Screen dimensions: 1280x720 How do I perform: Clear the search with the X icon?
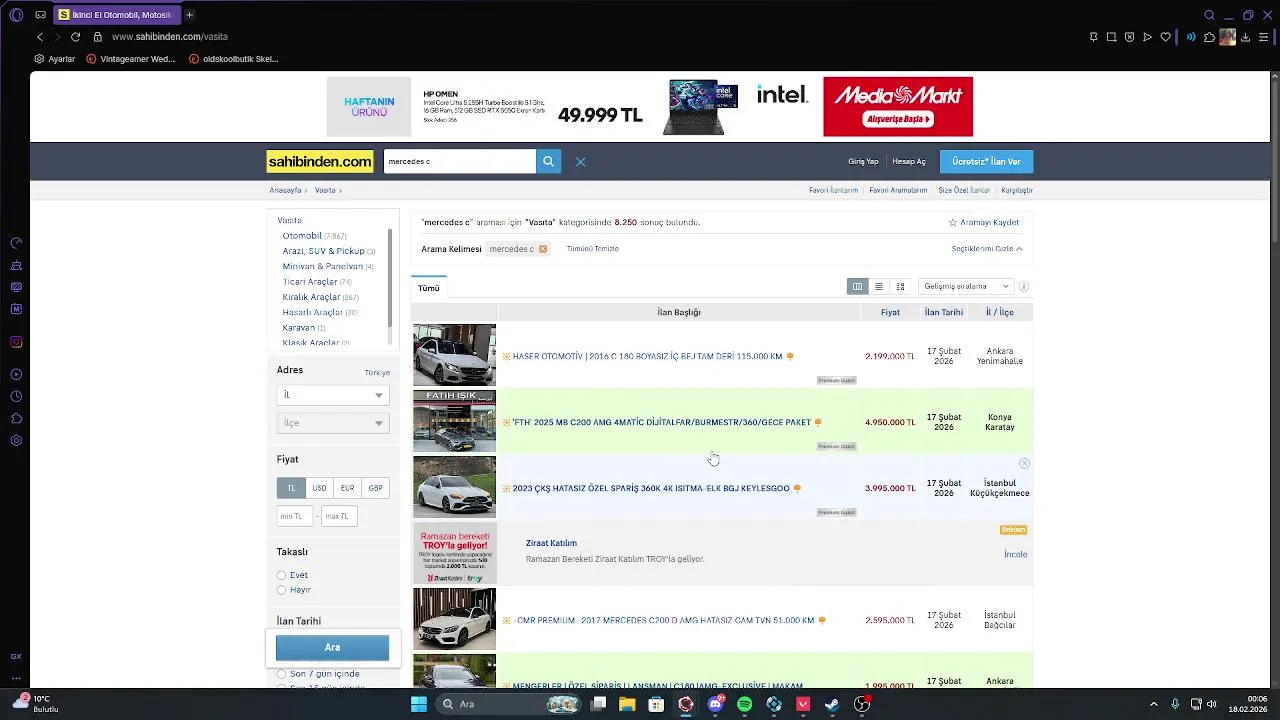(580, 161)
